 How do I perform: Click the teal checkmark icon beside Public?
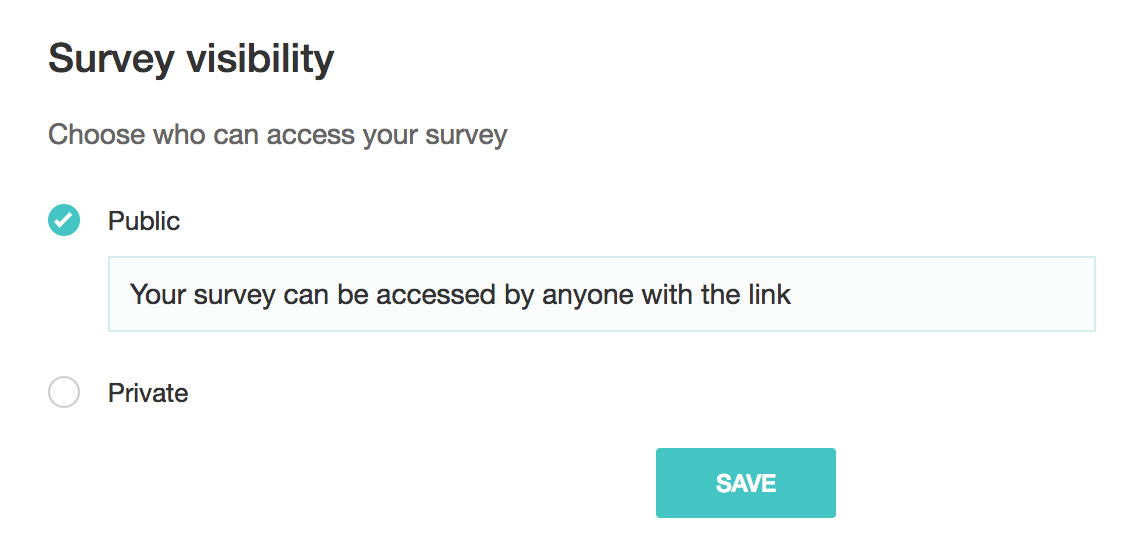point(64,220)
